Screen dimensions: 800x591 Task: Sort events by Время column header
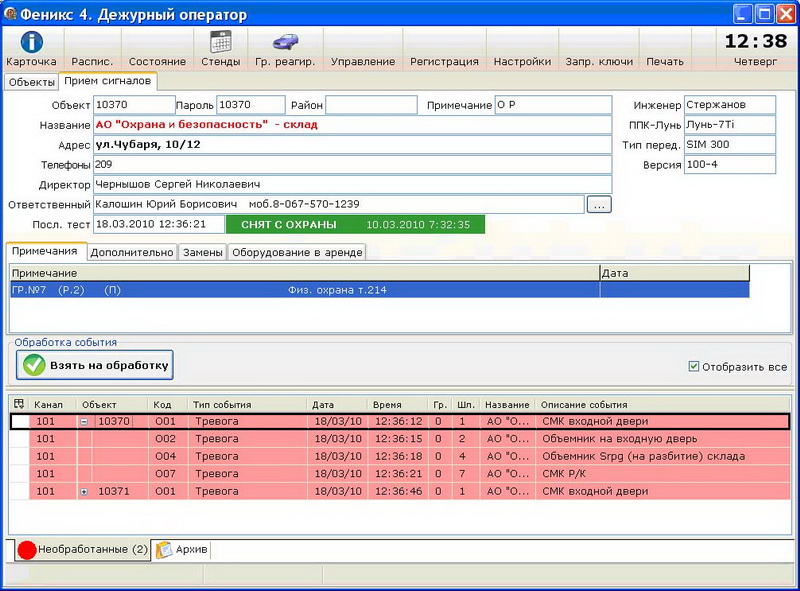tap(397, 404)
